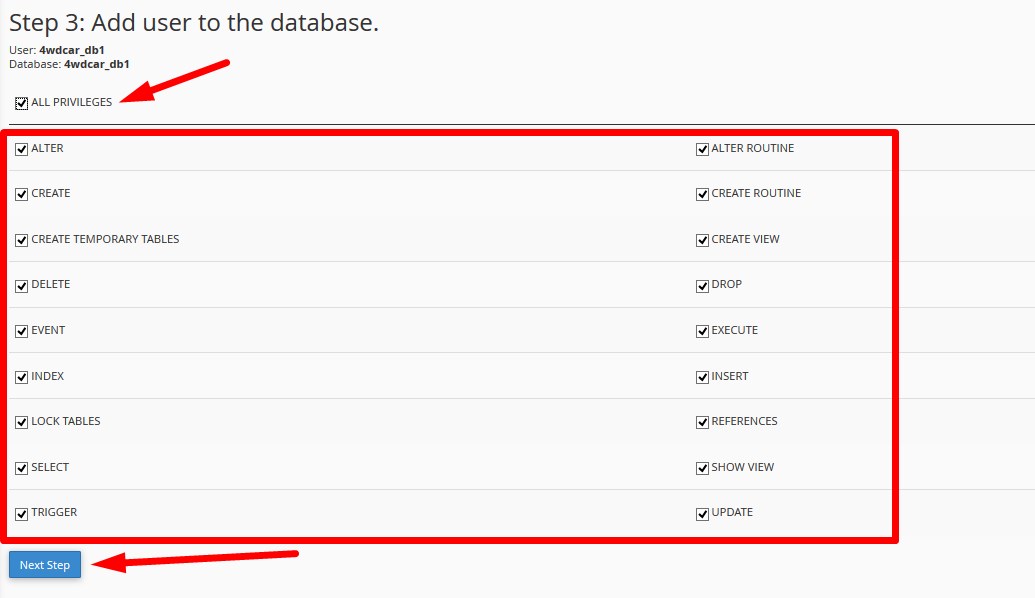Toggle the ALTER privilege checkbox
This screenshot has width=1035, height=598.
click(22, 149)
